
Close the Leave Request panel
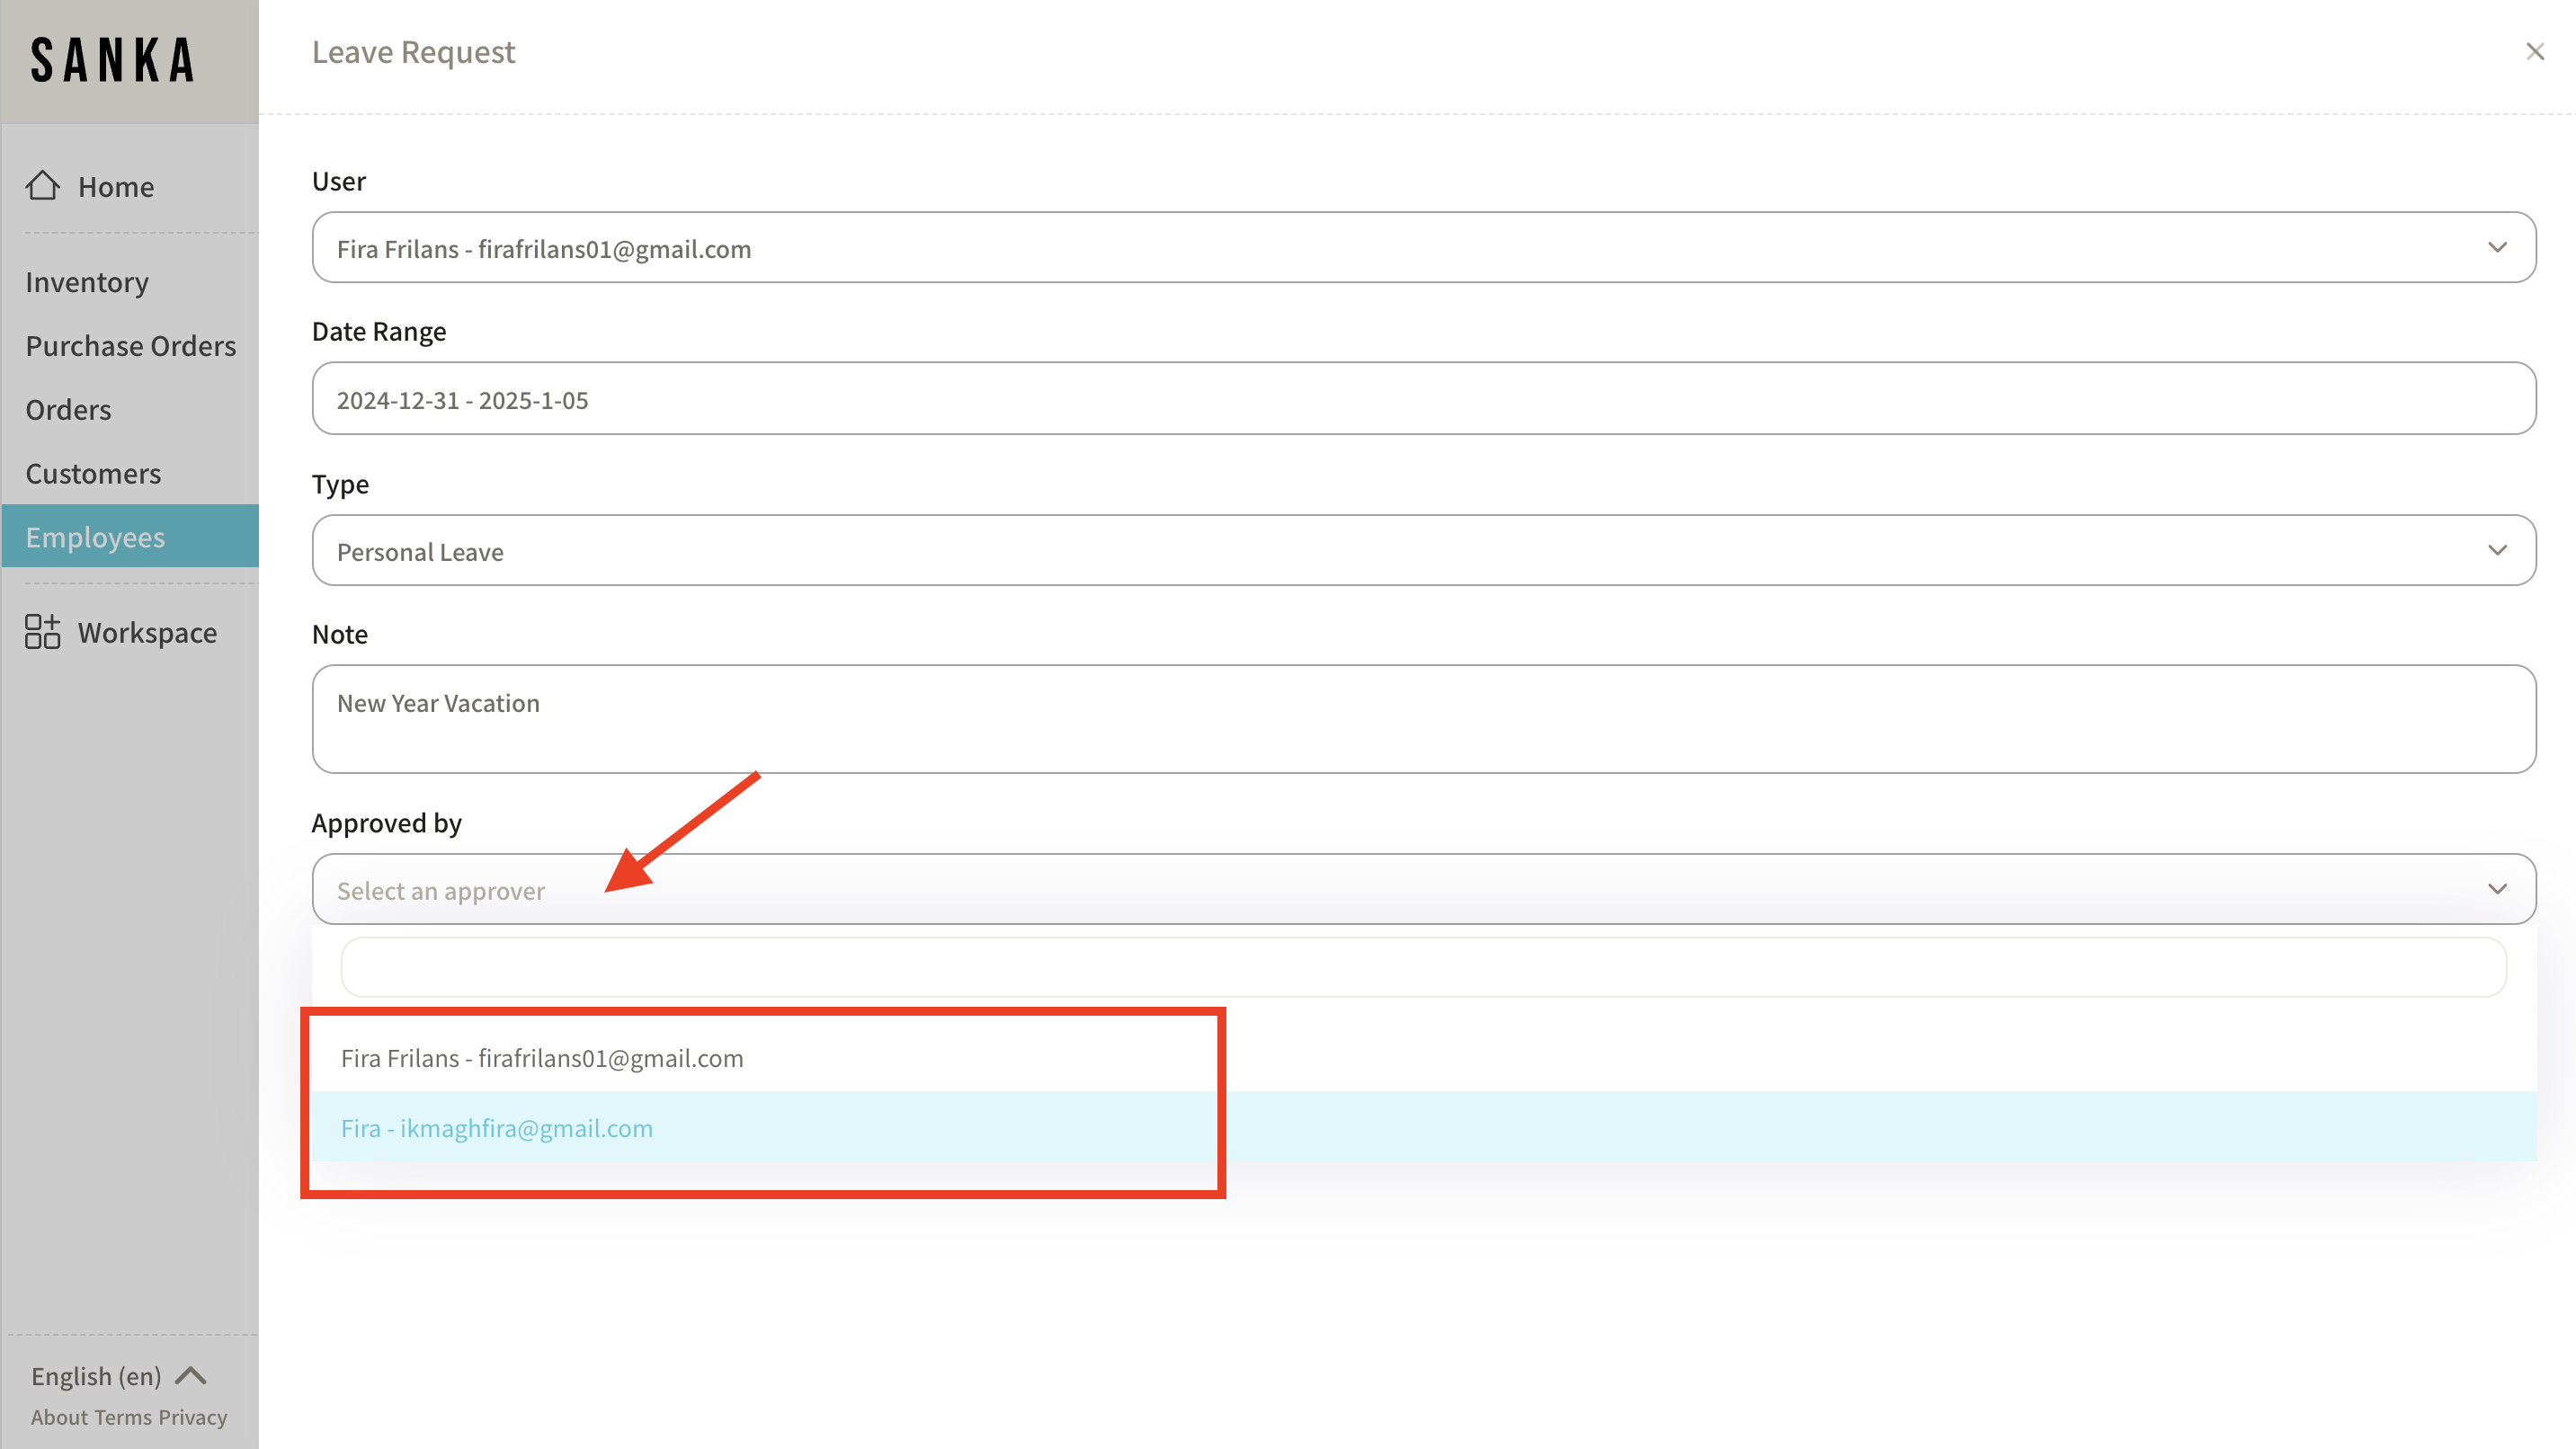tap(2534, 52)
